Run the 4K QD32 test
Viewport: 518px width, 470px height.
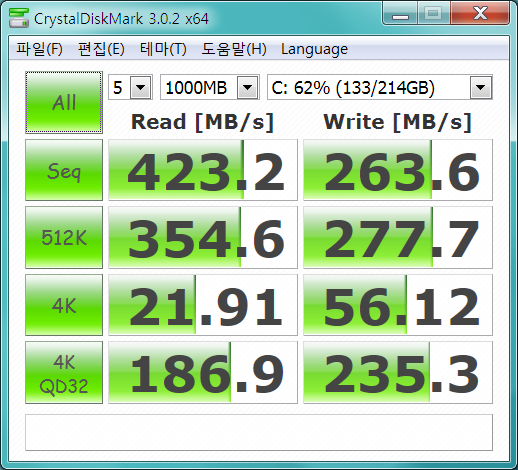click(64, 372)
